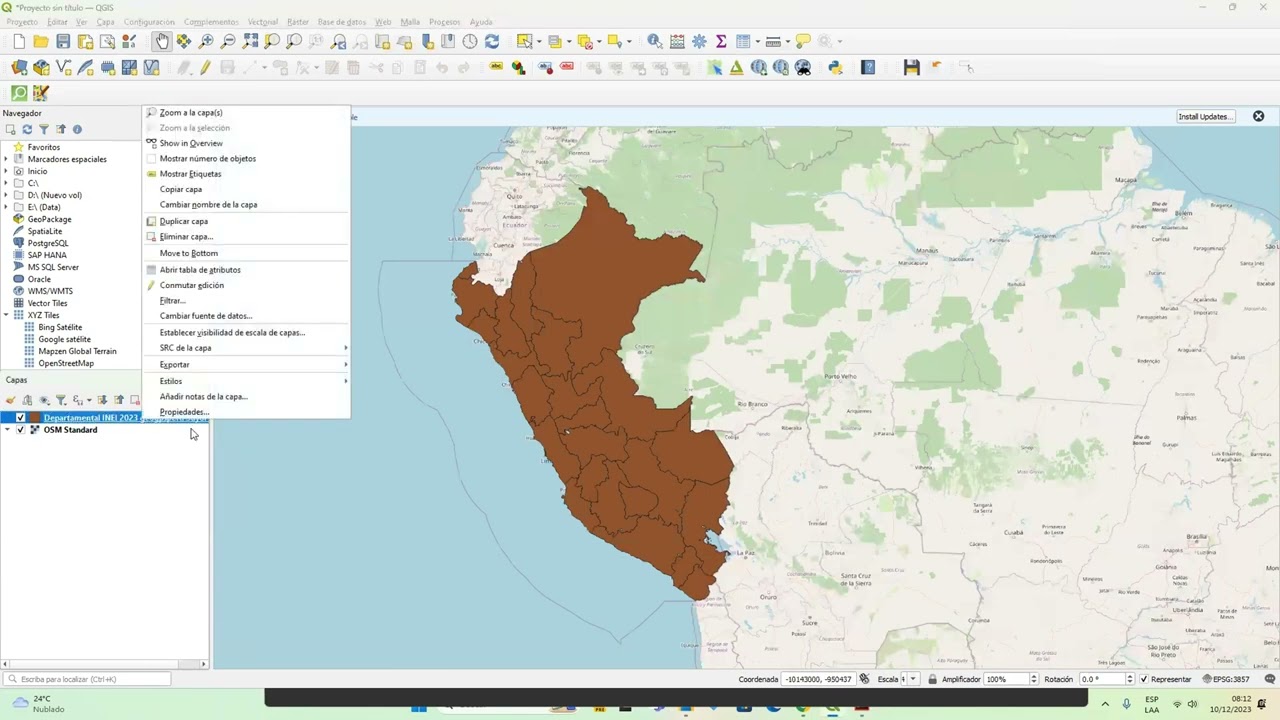Open the Exportar submenu
Viewport: 1280px width, 720px height.
point(247,364)
